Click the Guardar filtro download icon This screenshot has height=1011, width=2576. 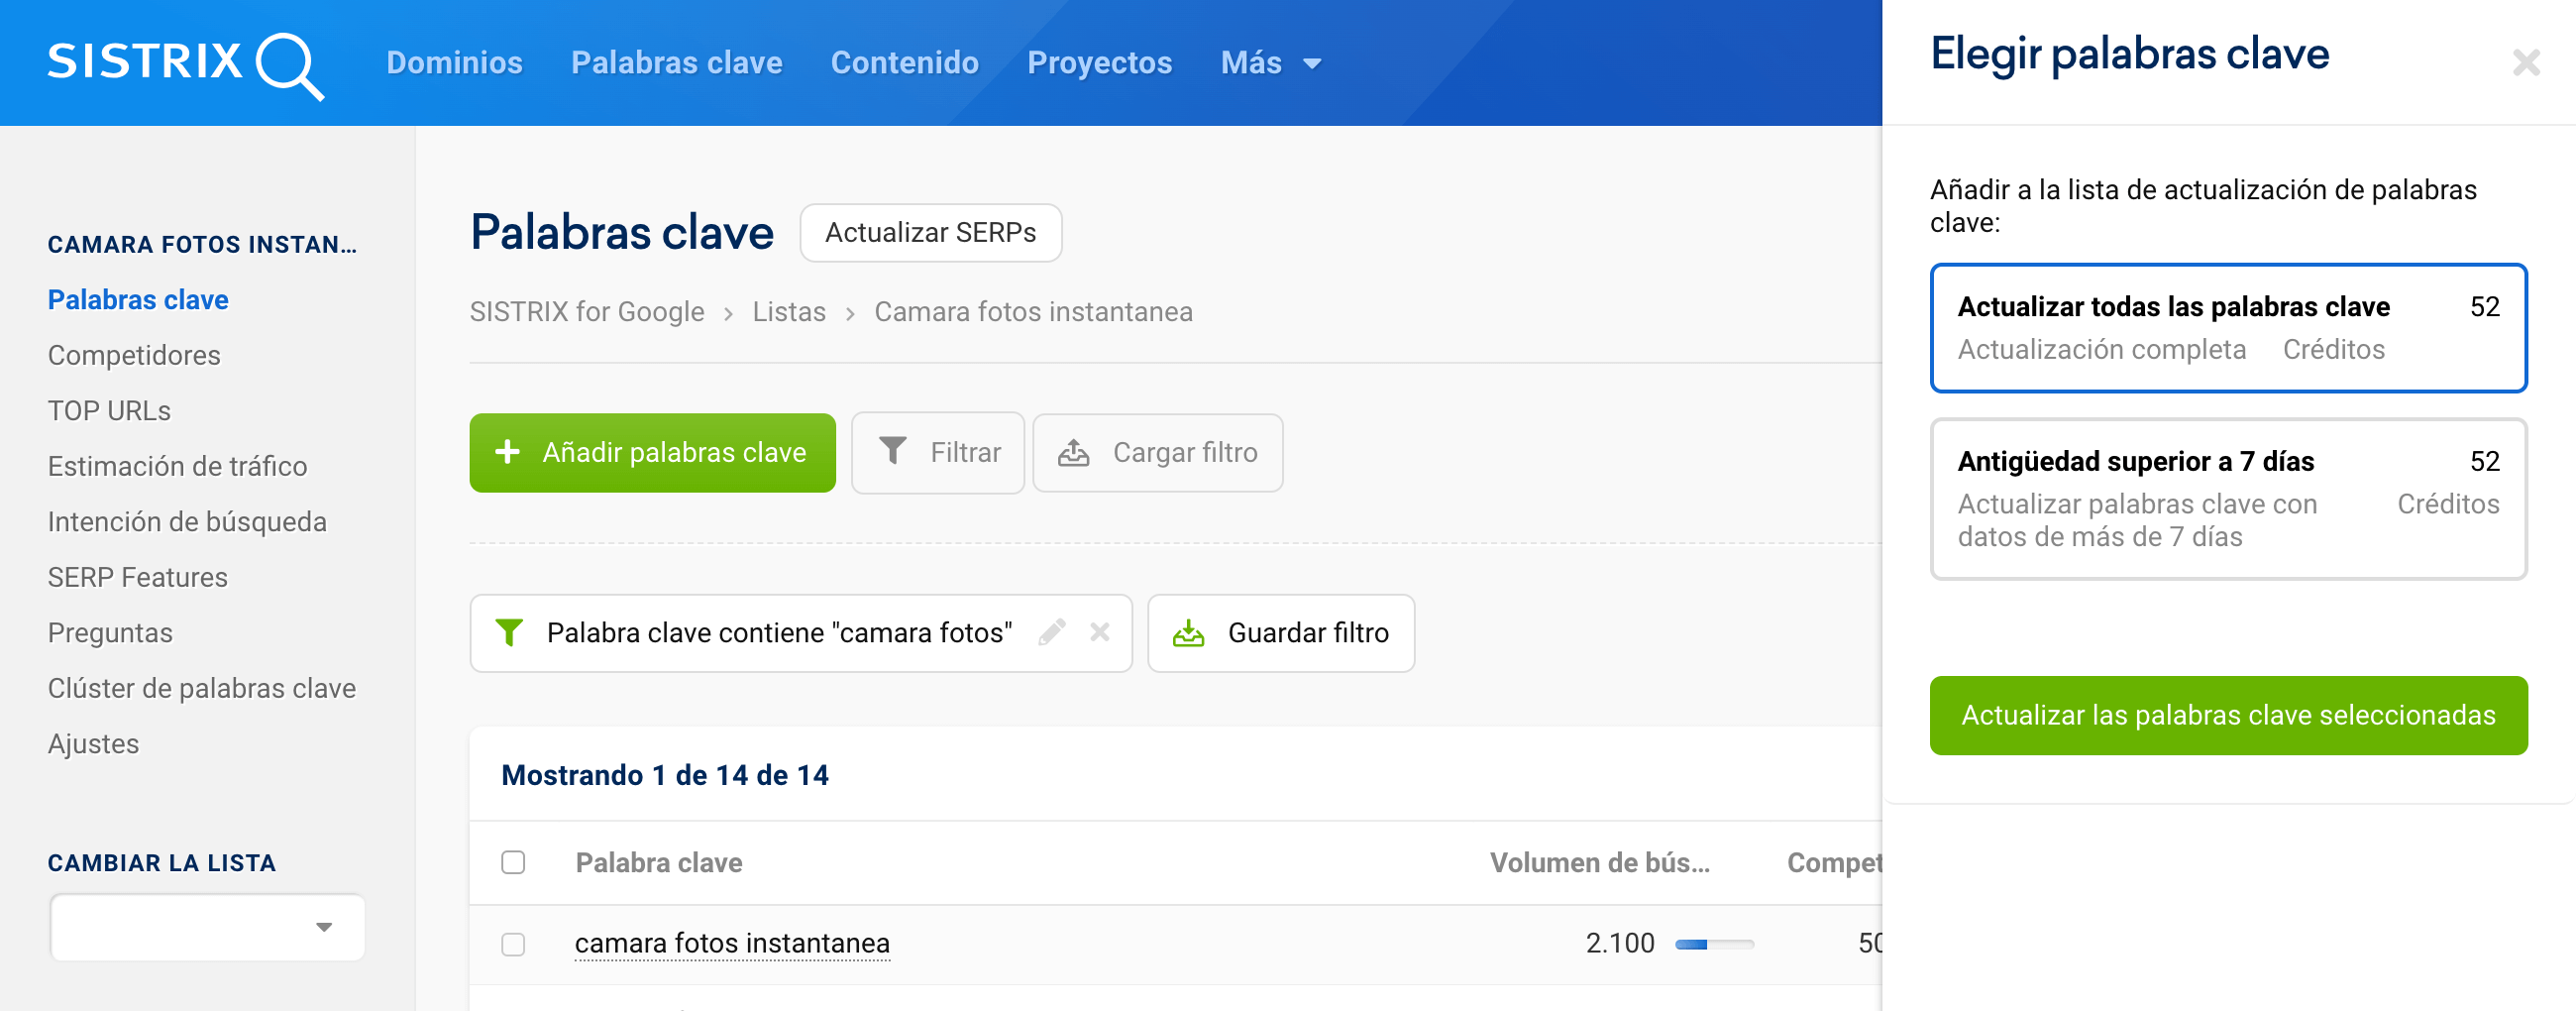tap(1187, 633)
